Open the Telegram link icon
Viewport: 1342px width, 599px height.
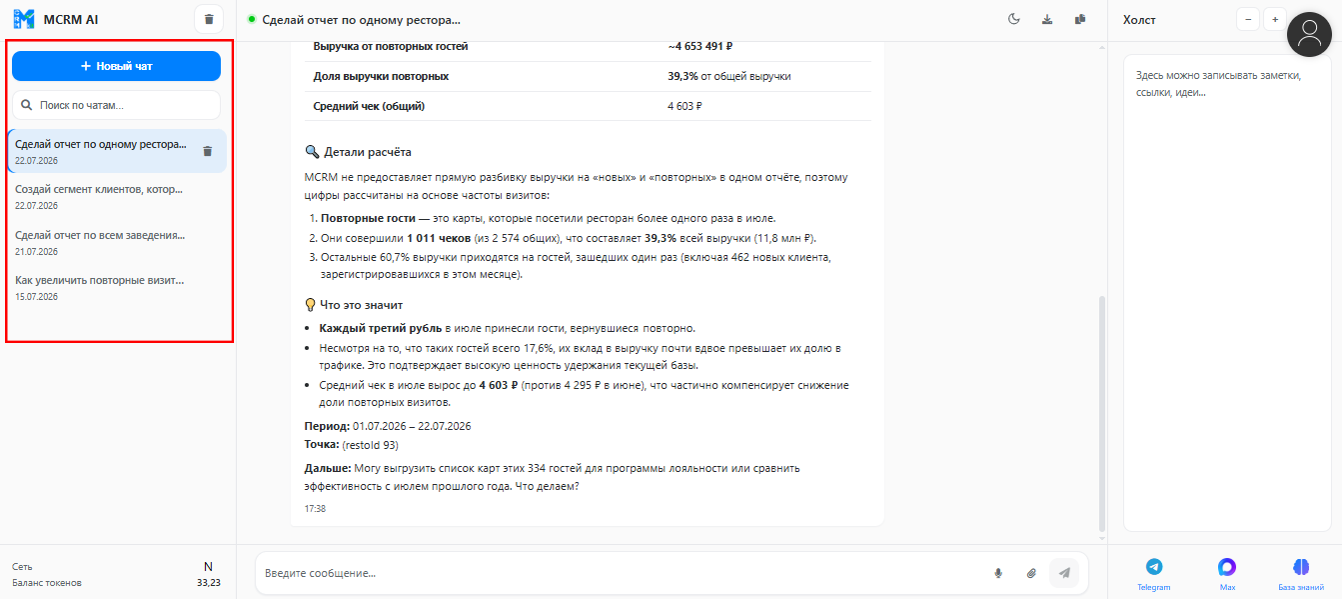1154,573
